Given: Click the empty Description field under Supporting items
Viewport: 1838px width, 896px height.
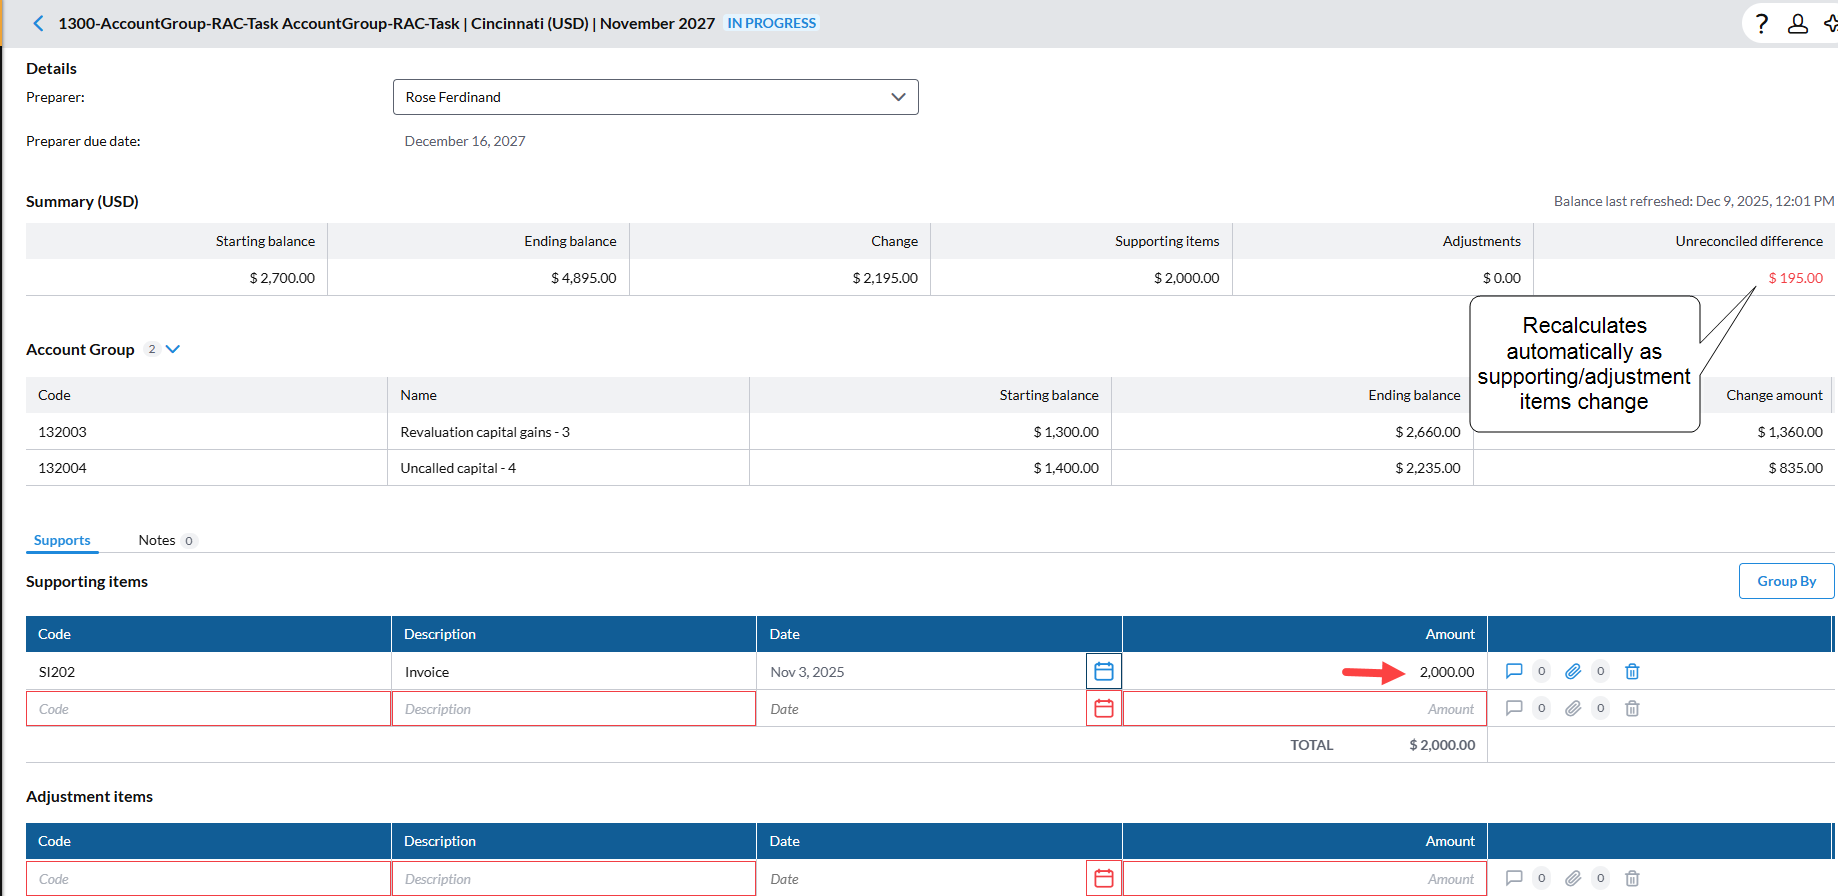Looking at the screenshot, I should pyautogui.click(x=573, y=709).
